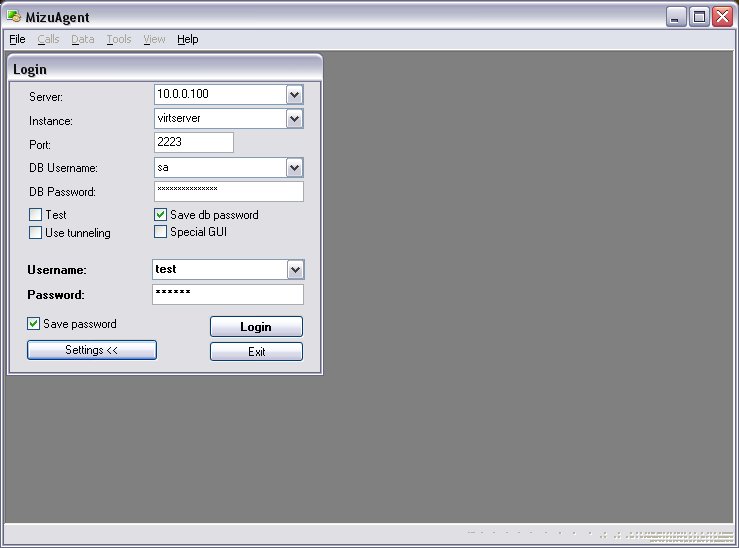This screenshot has height=548, width=739.
Task: Open the Tools menu
Action: tap(119, 39)
